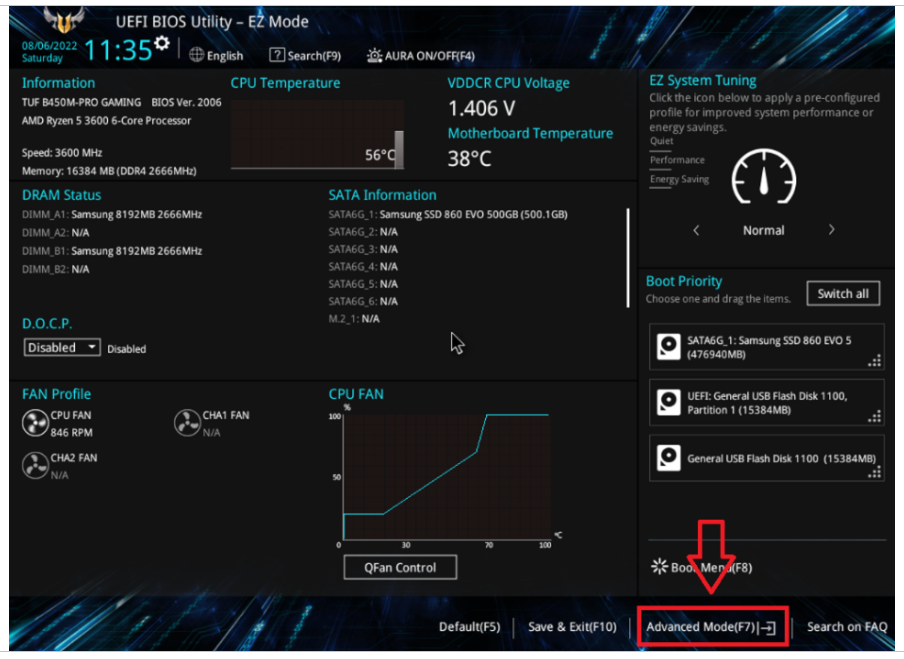This screenshot has width=904, height=659.
Task: Click the Boot Menu(F8) star icon
Action: pos(659,567)
